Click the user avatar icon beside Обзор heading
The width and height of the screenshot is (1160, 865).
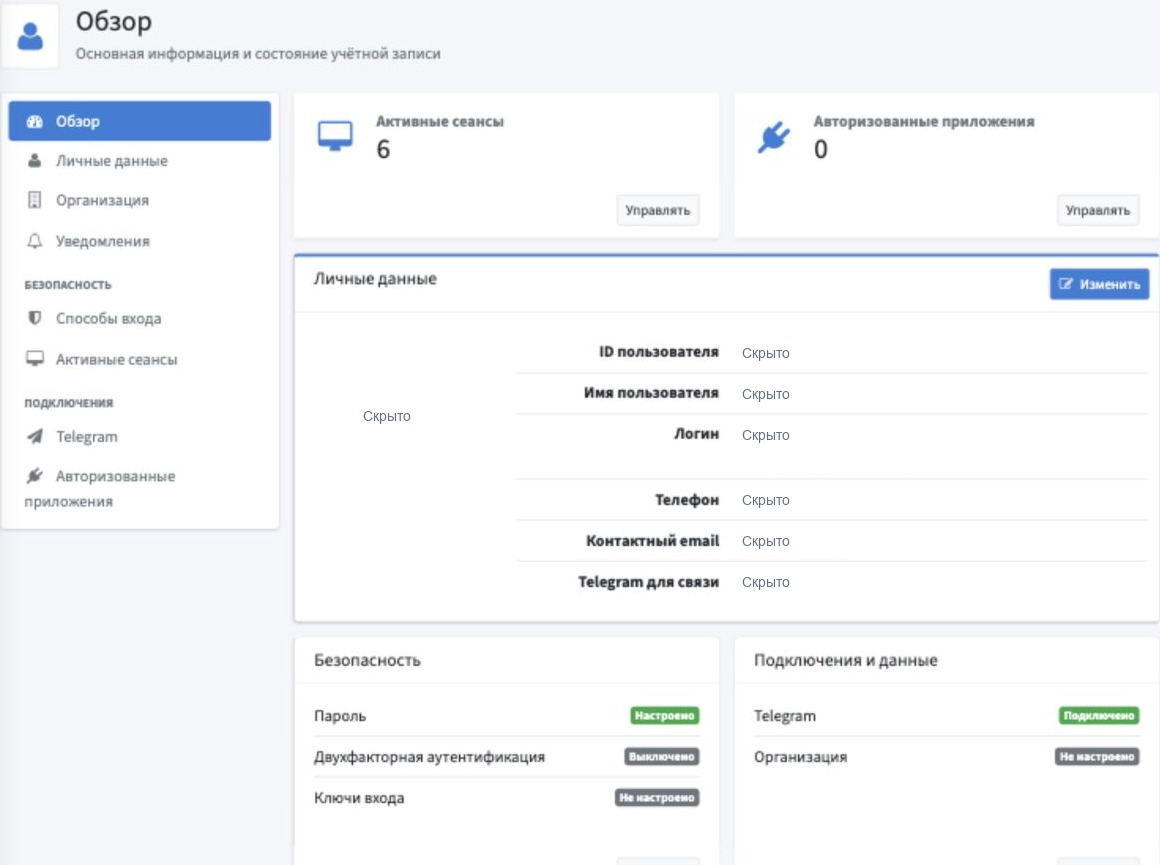pyautogui.click(x=30, y=36)
